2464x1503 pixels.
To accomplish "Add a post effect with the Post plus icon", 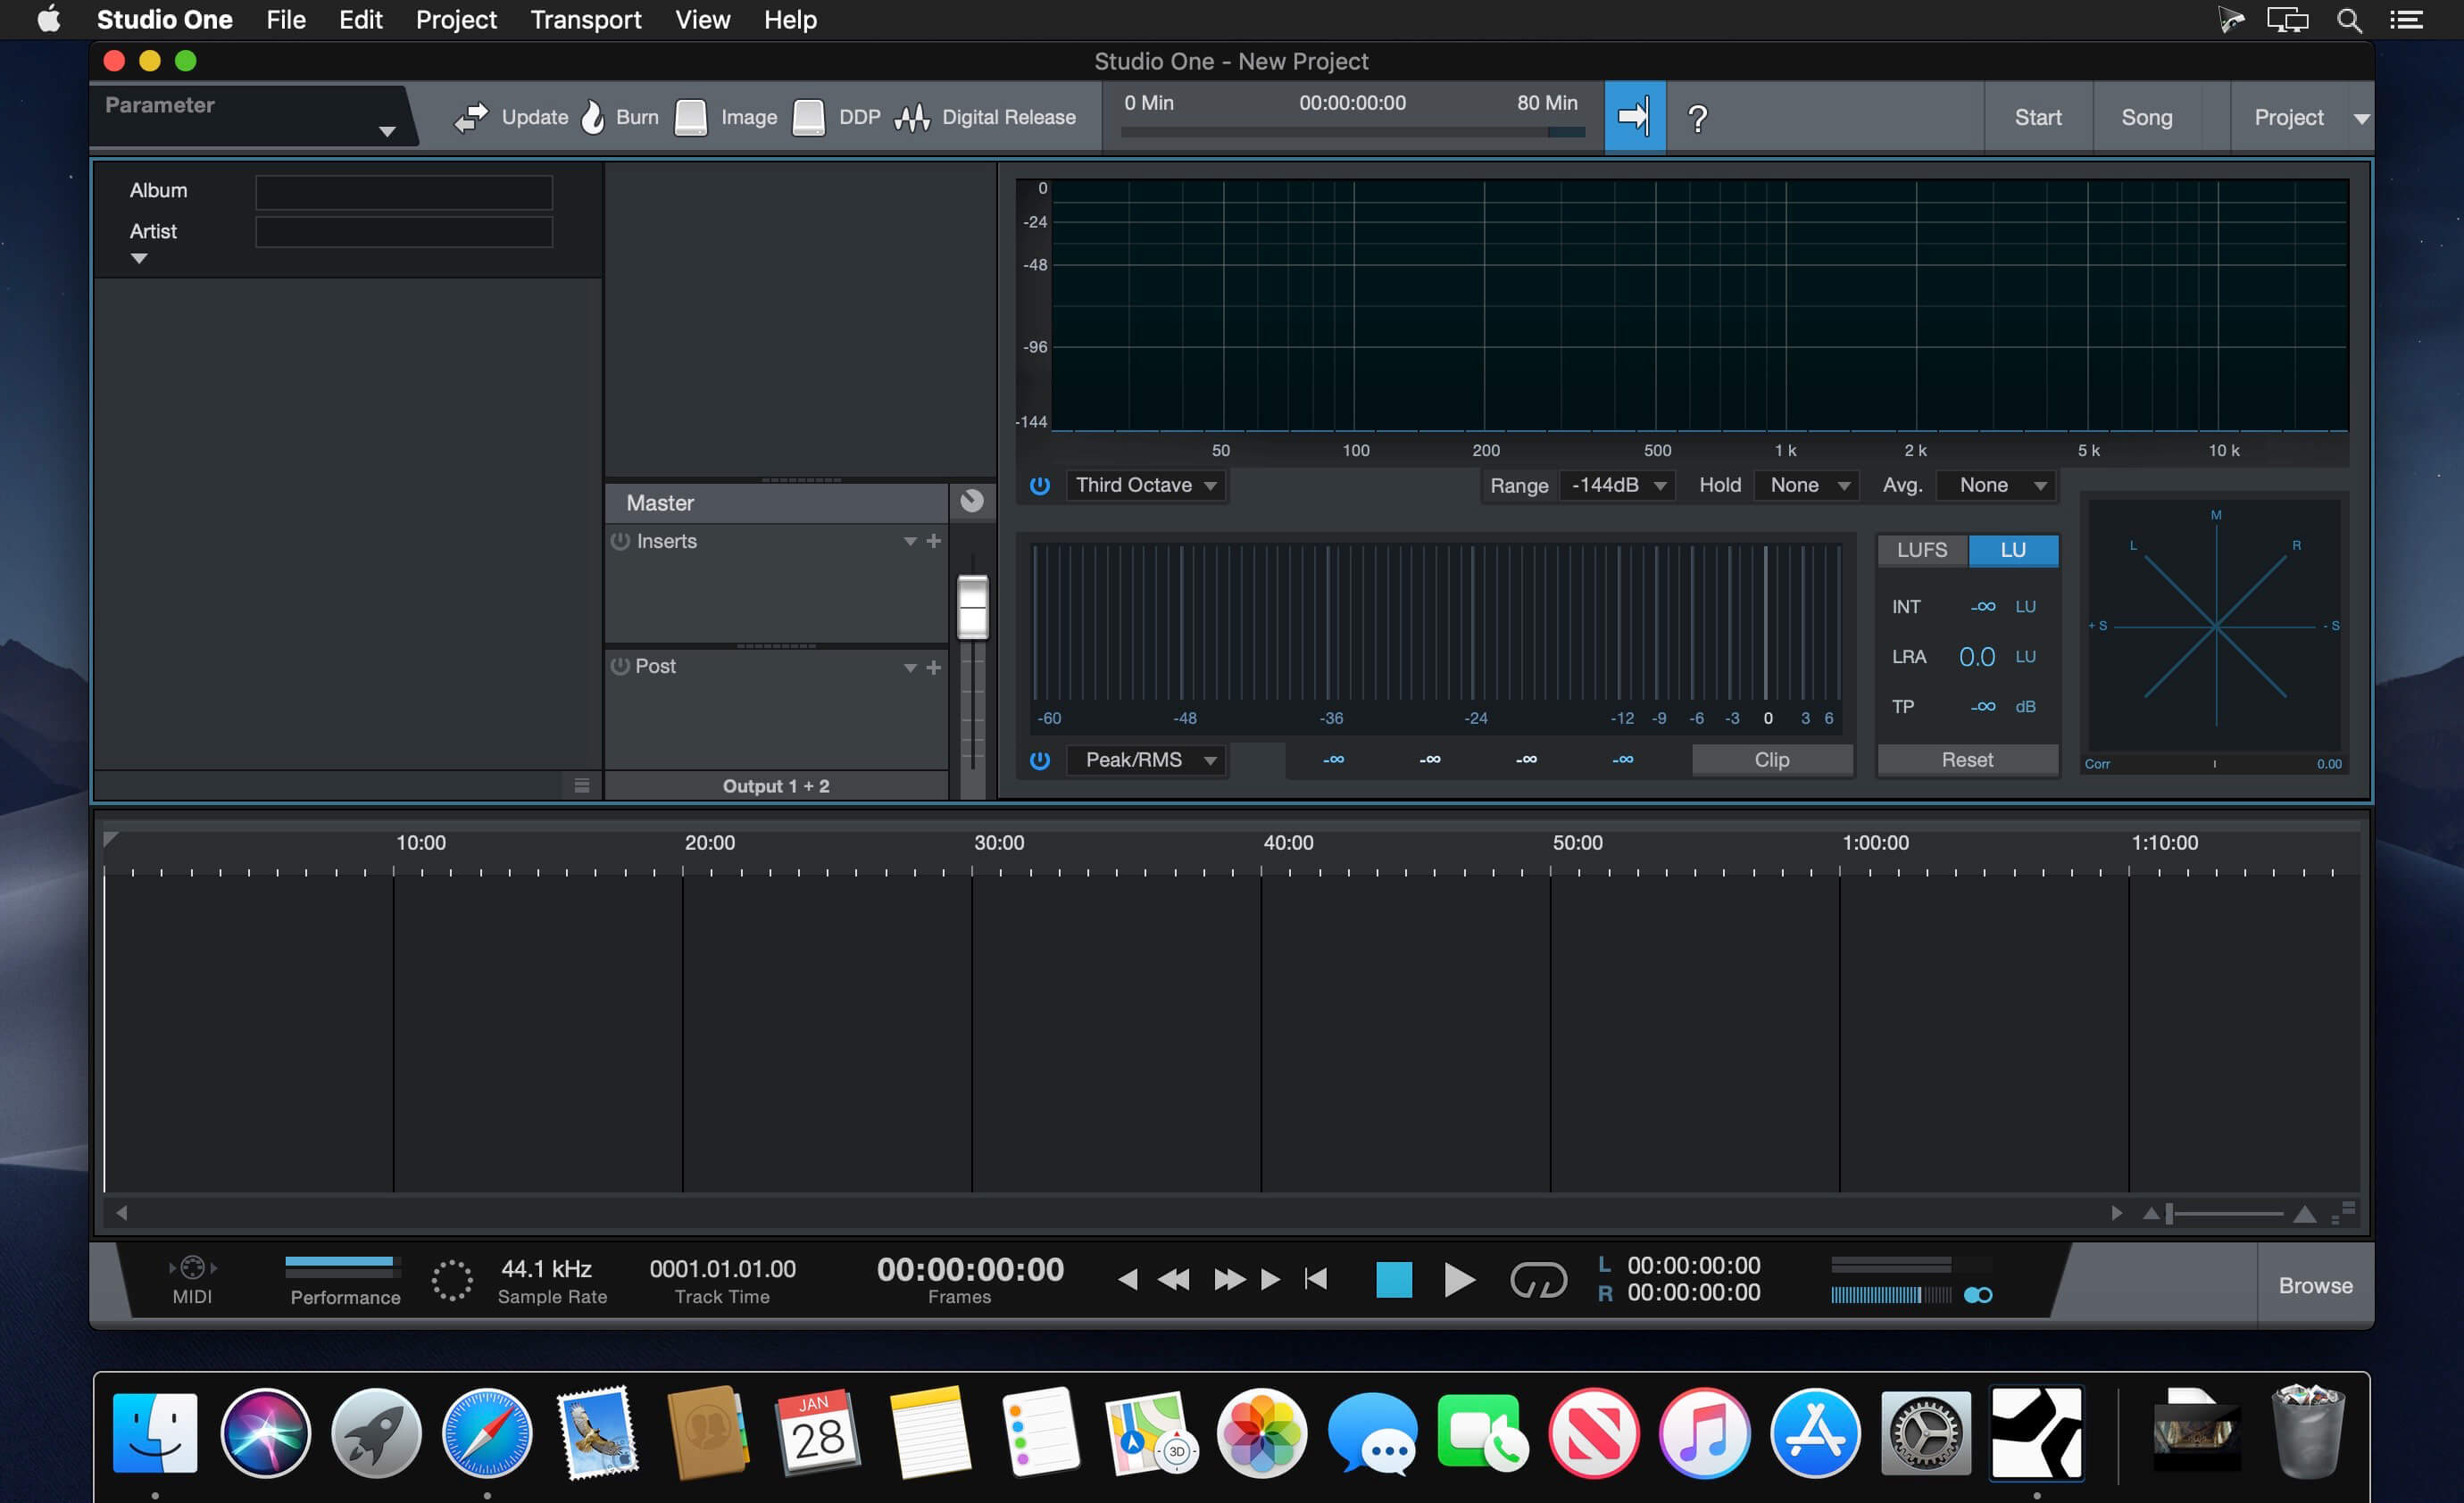I will pyautogui.click(x=934, y=667).
